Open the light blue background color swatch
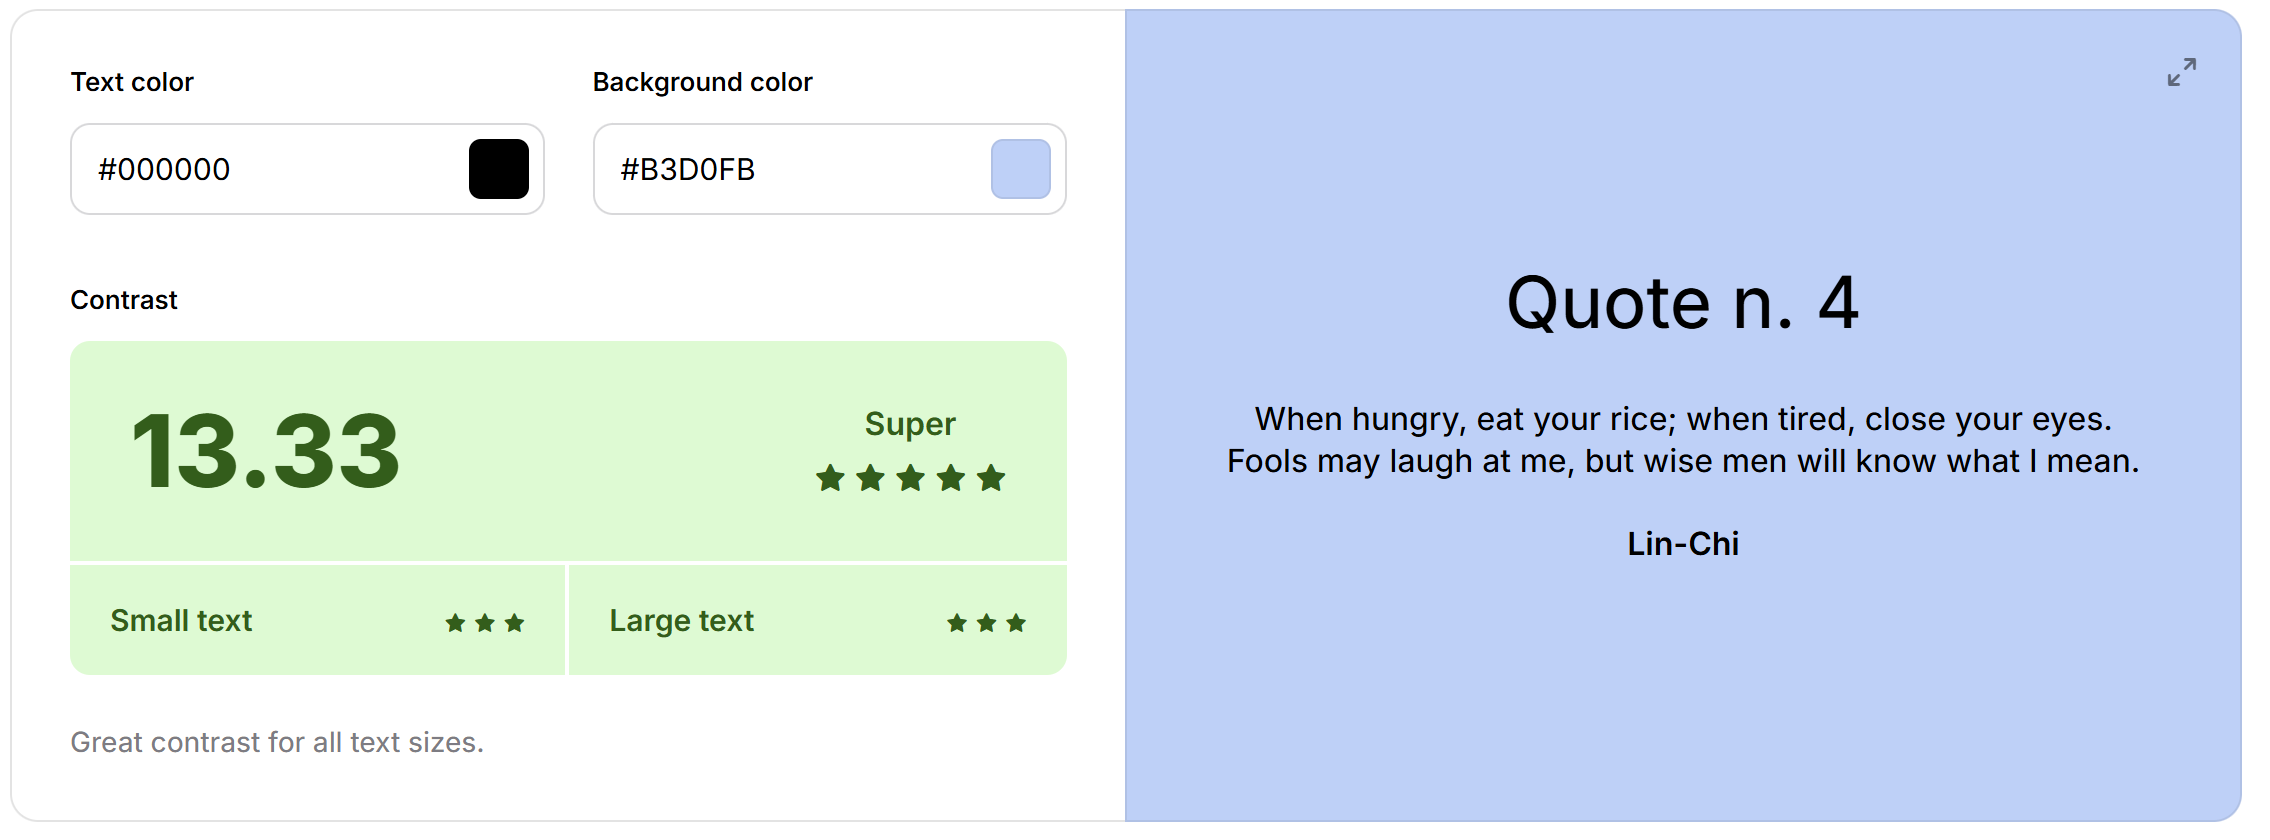This screenshot has width=2270, height=840. (x=1020, y=169)
